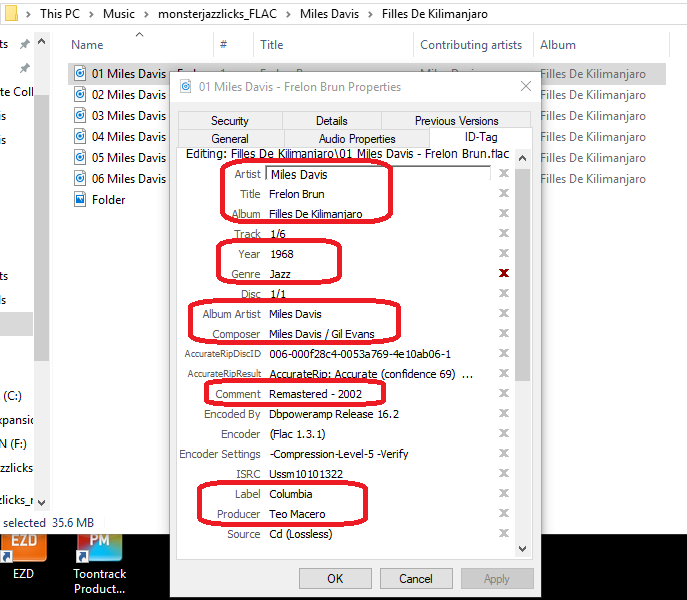Switch to the Details tab
This screenshot has width=687, height=600.
pyautogui.click(x=331, y=120)
